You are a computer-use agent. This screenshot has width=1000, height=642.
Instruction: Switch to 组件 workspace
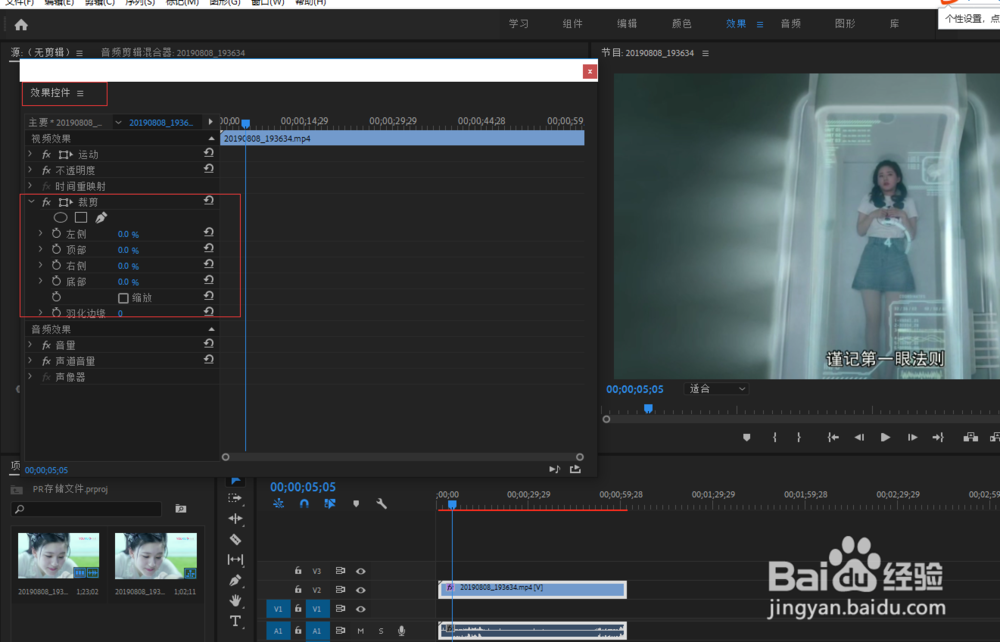[x=573, y=24]
